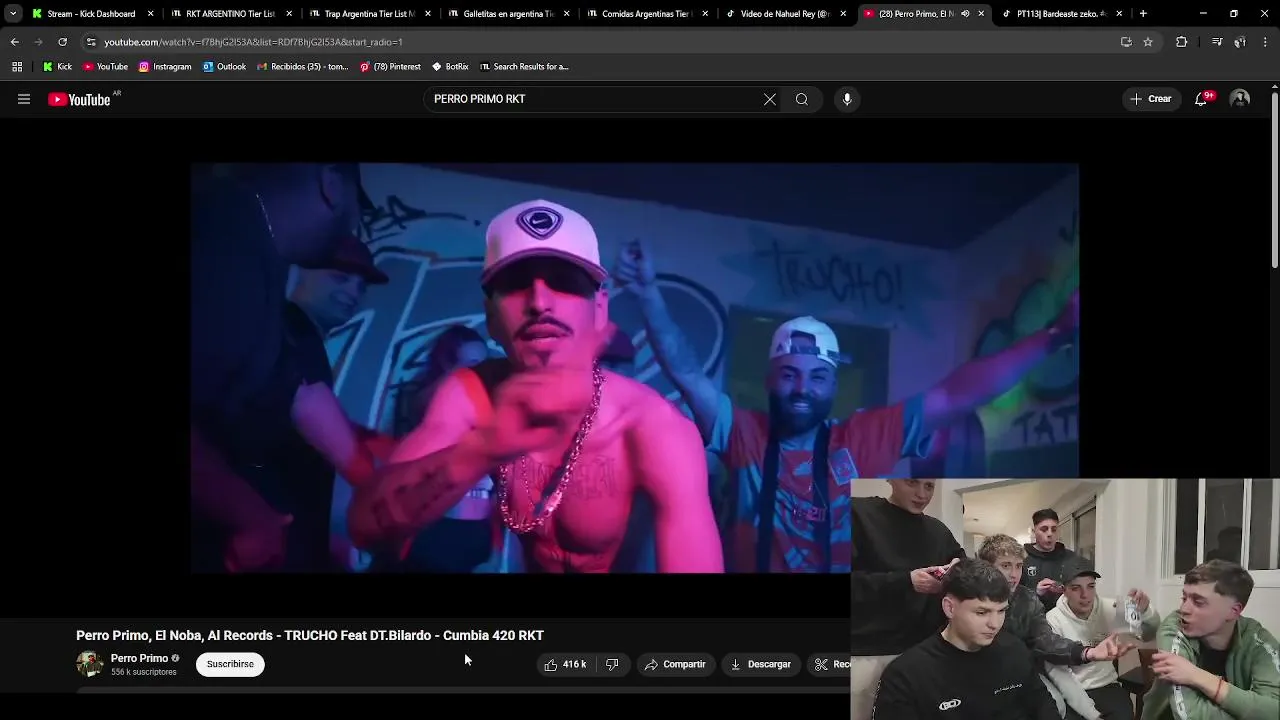Open the Crear upload menu
This screenshot has height=720, width=1280.
(x=1151, y=99)
